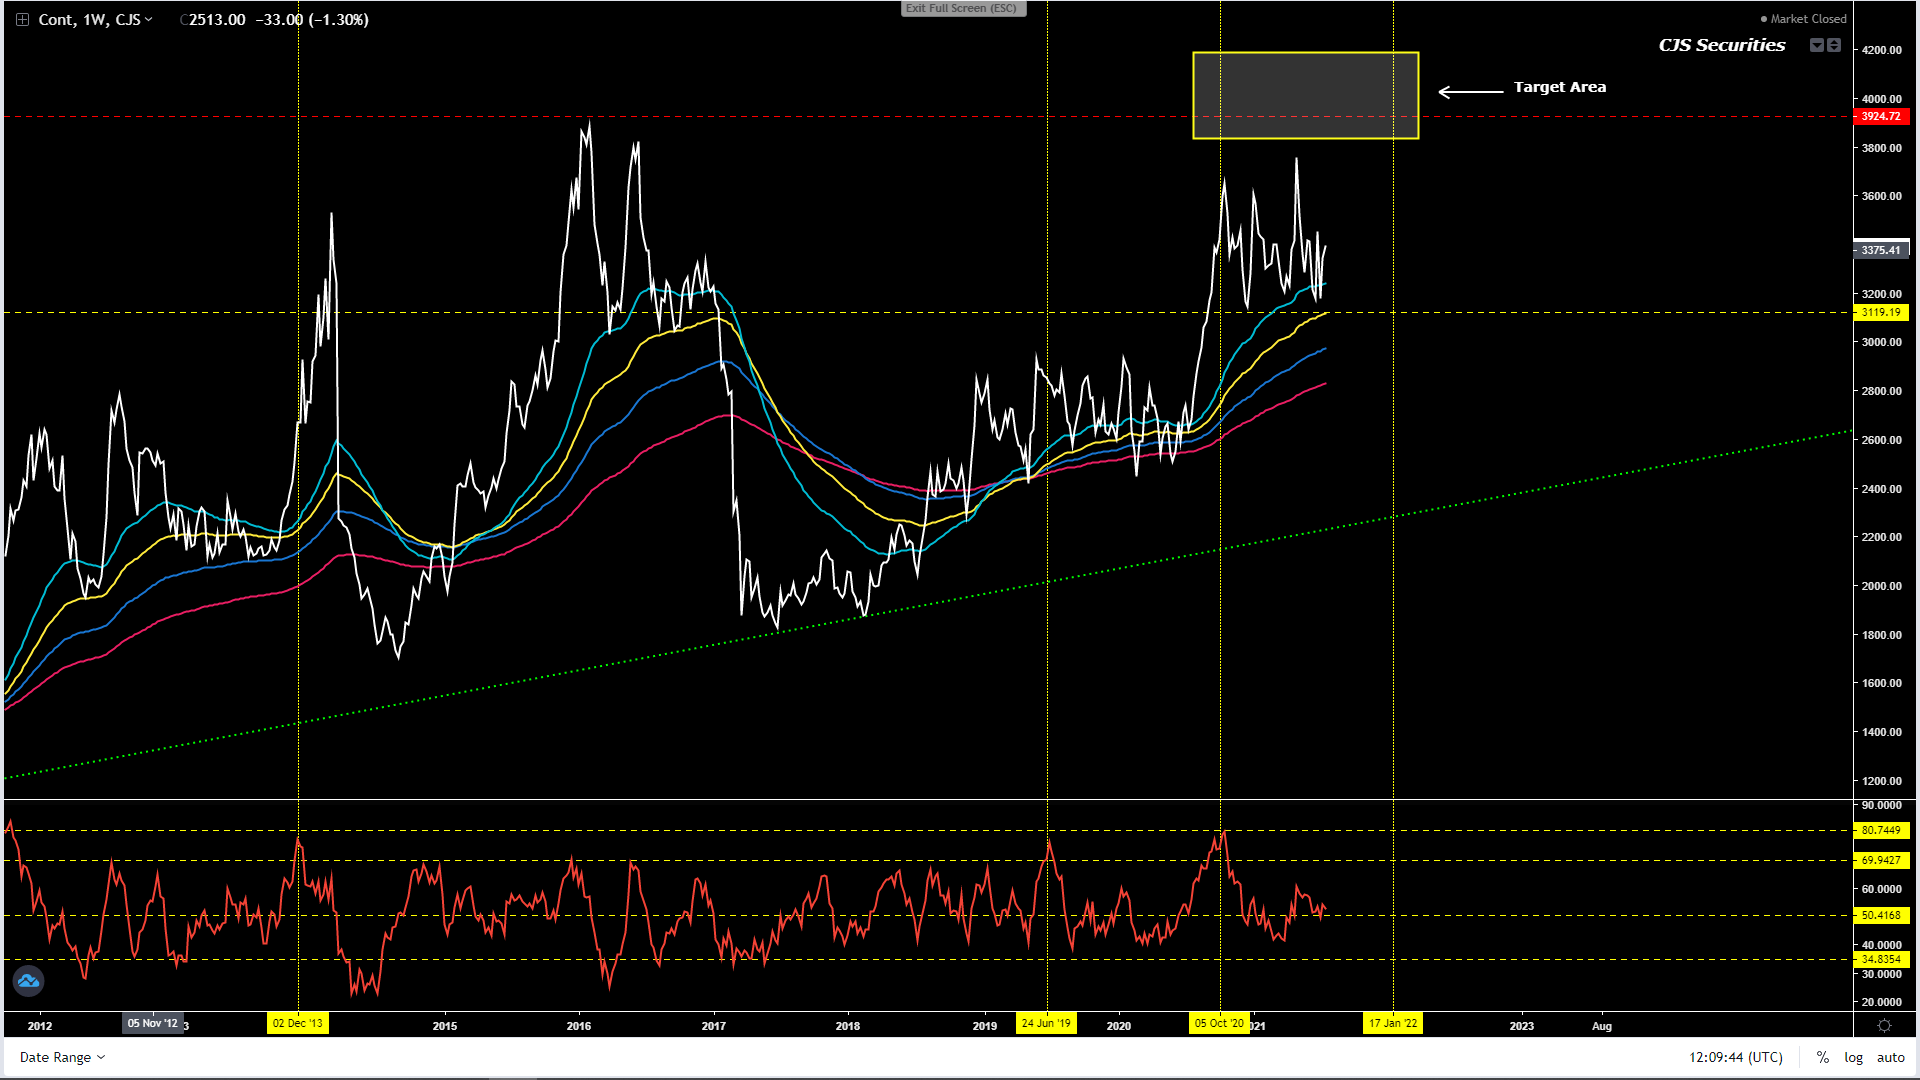Click Exit Full Screen (ESC) button
The width and height of the screenshot is (1920, 1080).
coord(962,8)
